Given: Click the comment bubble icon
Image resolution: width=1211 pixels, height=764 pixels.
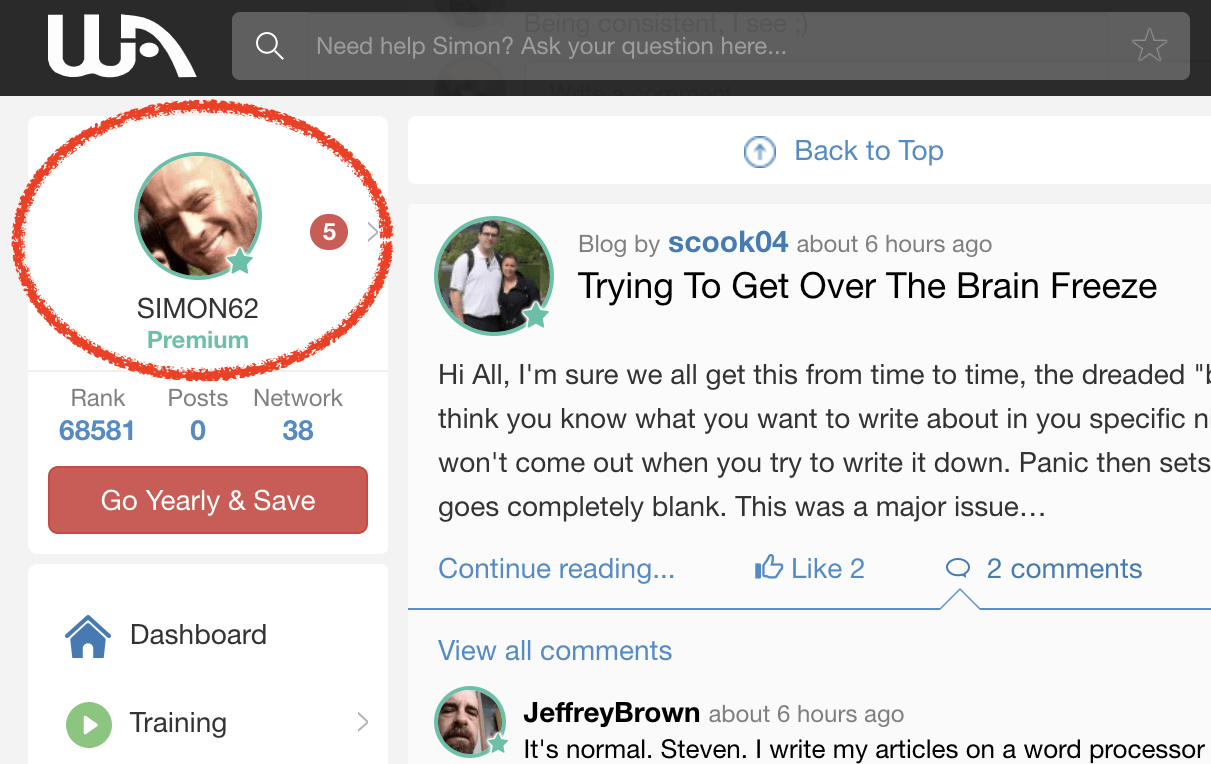Looking at the screenshot, I should pos(958,569).
